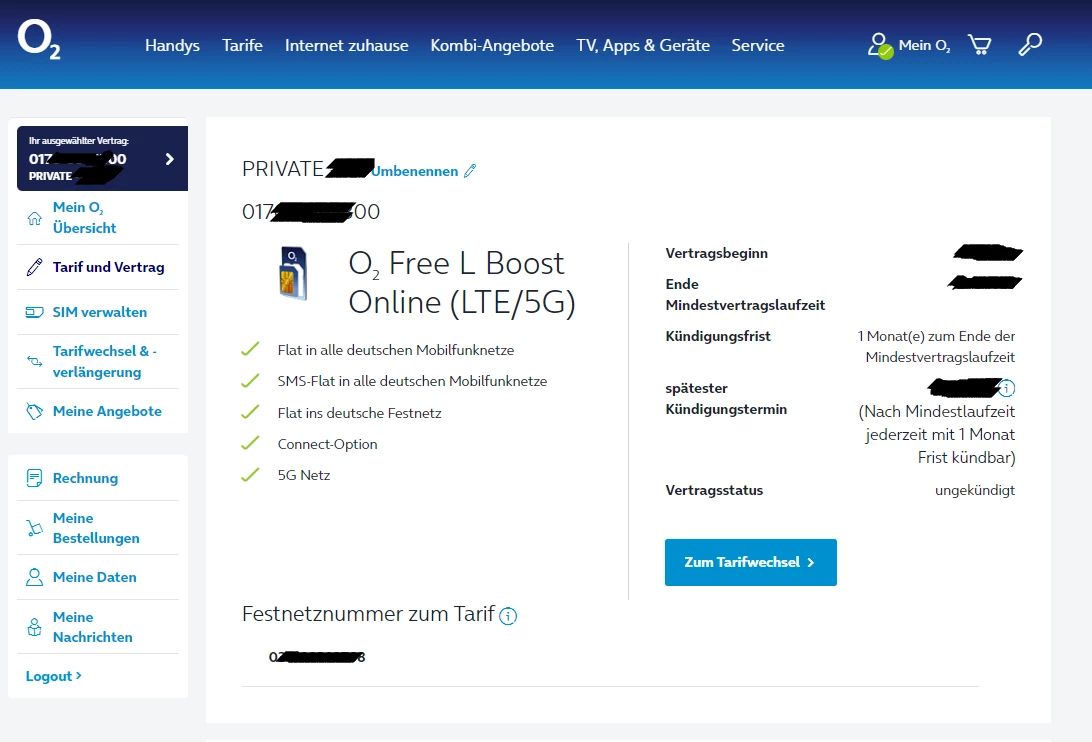The image size is (1092, 742).
Task: Click the Zum Tarifwechsel button
Action: click(x=751, y=562)
